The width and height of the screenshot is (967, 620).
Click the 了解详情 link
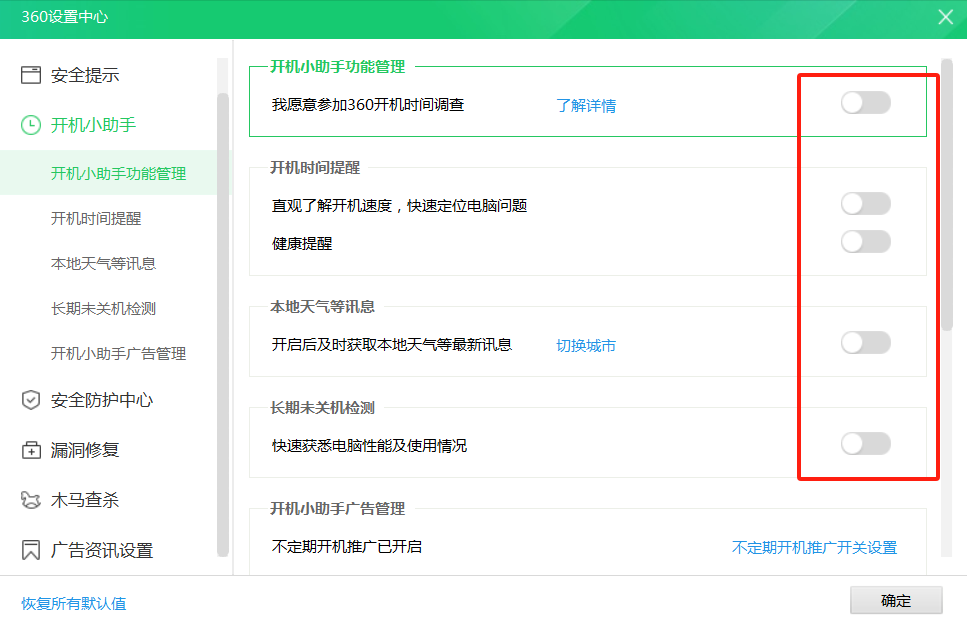[586, 105]
